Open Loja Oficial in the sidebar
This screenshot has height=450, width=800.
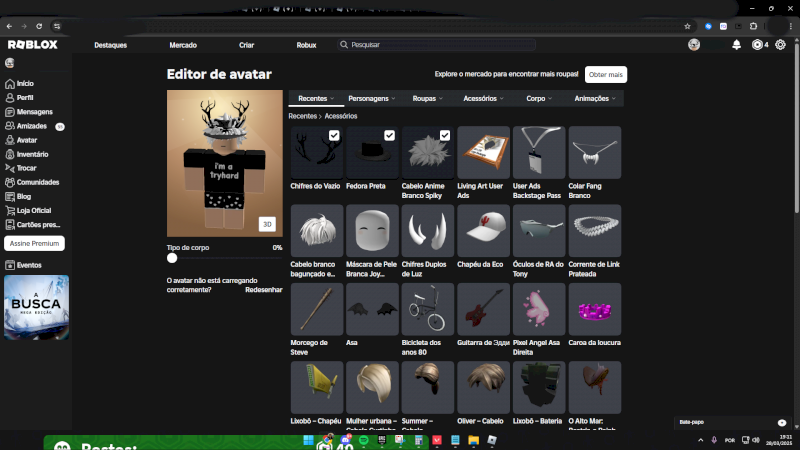pyautogui.click(x=28, y=210)
